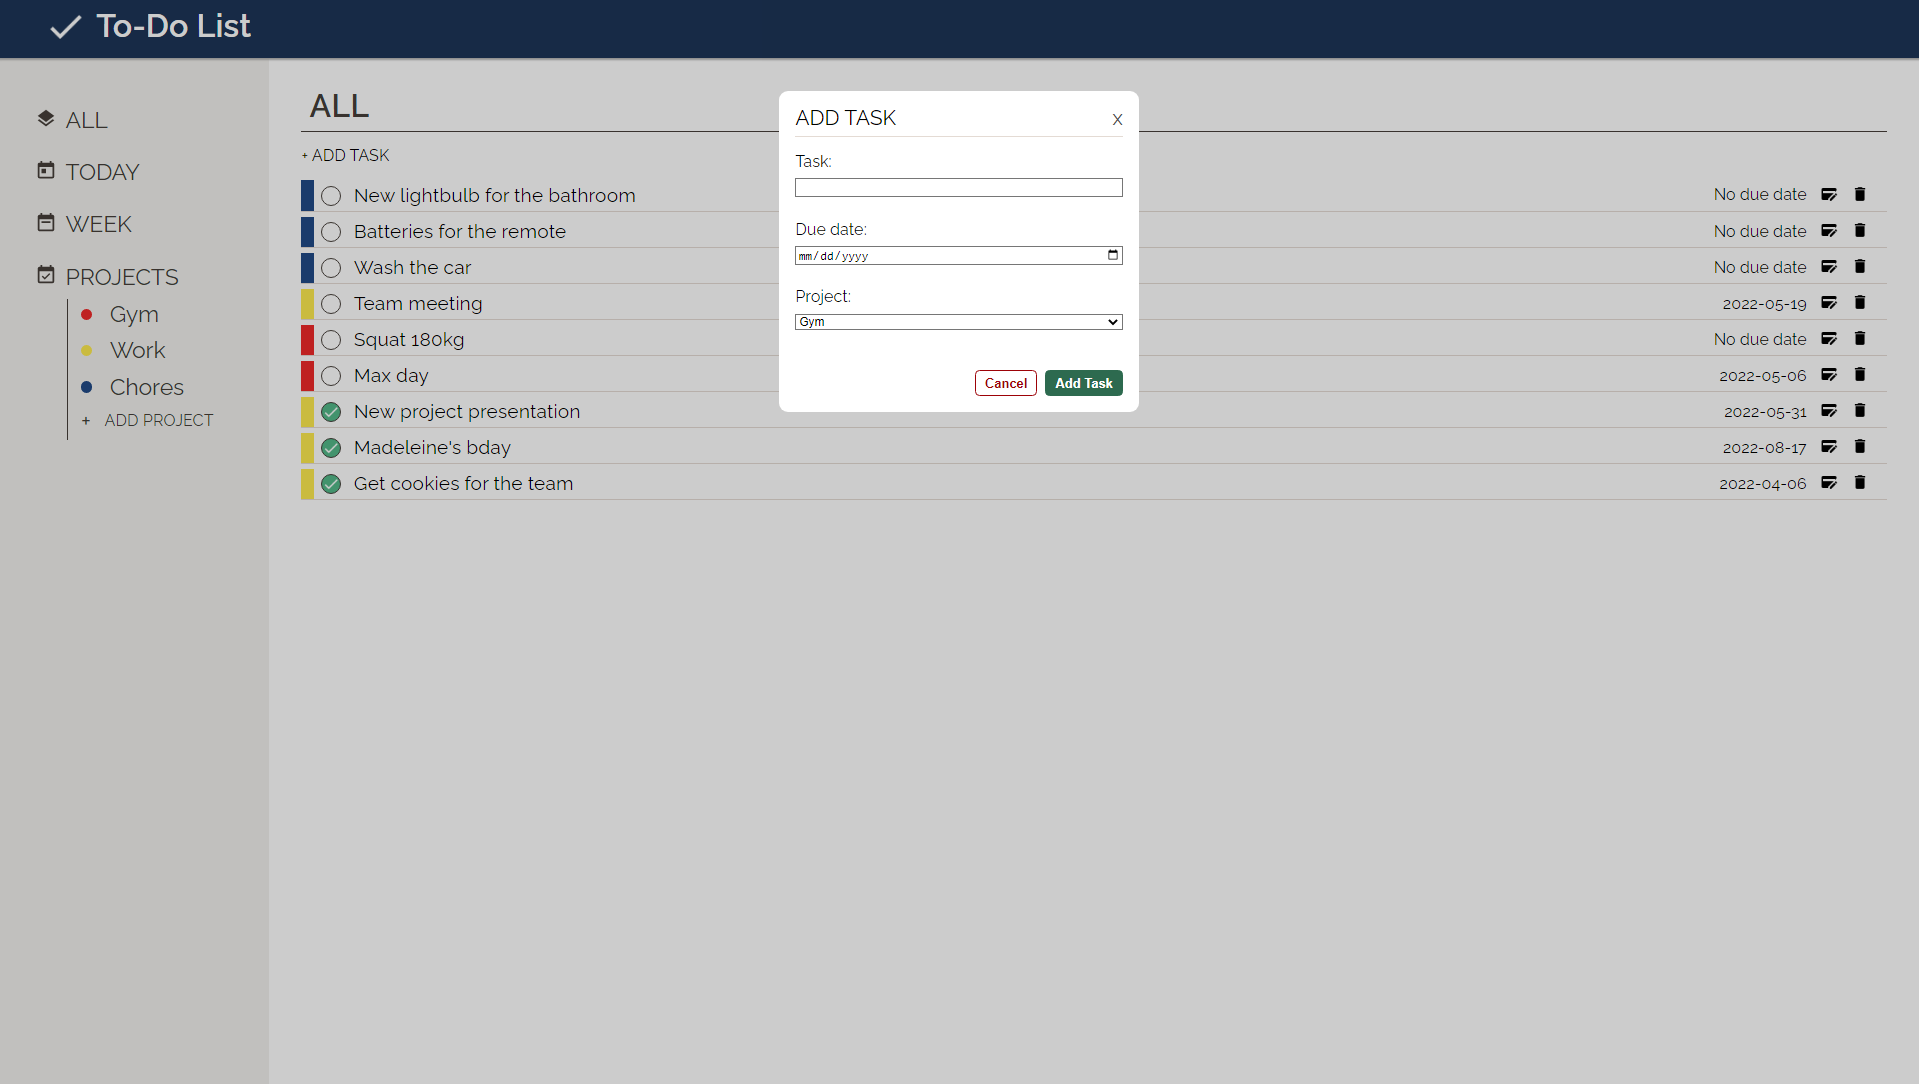Open the date picker calendar icon
1919x1084 pixels.
[x=1112, y=255]
